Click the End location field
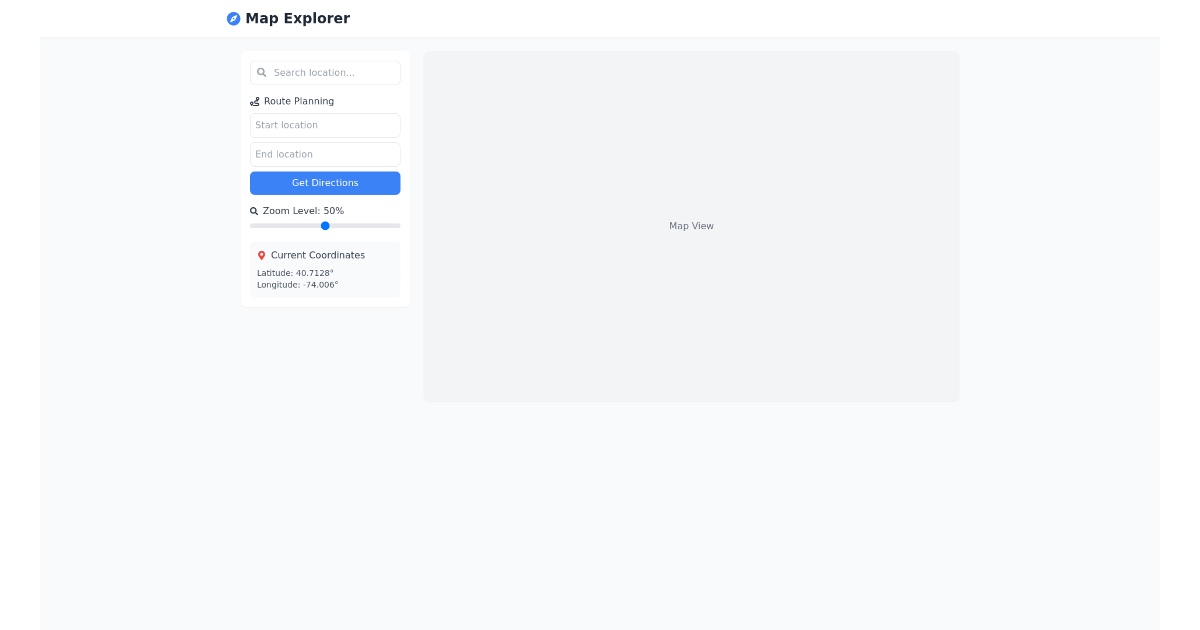The image size is (1200, 630). [325, 154]
